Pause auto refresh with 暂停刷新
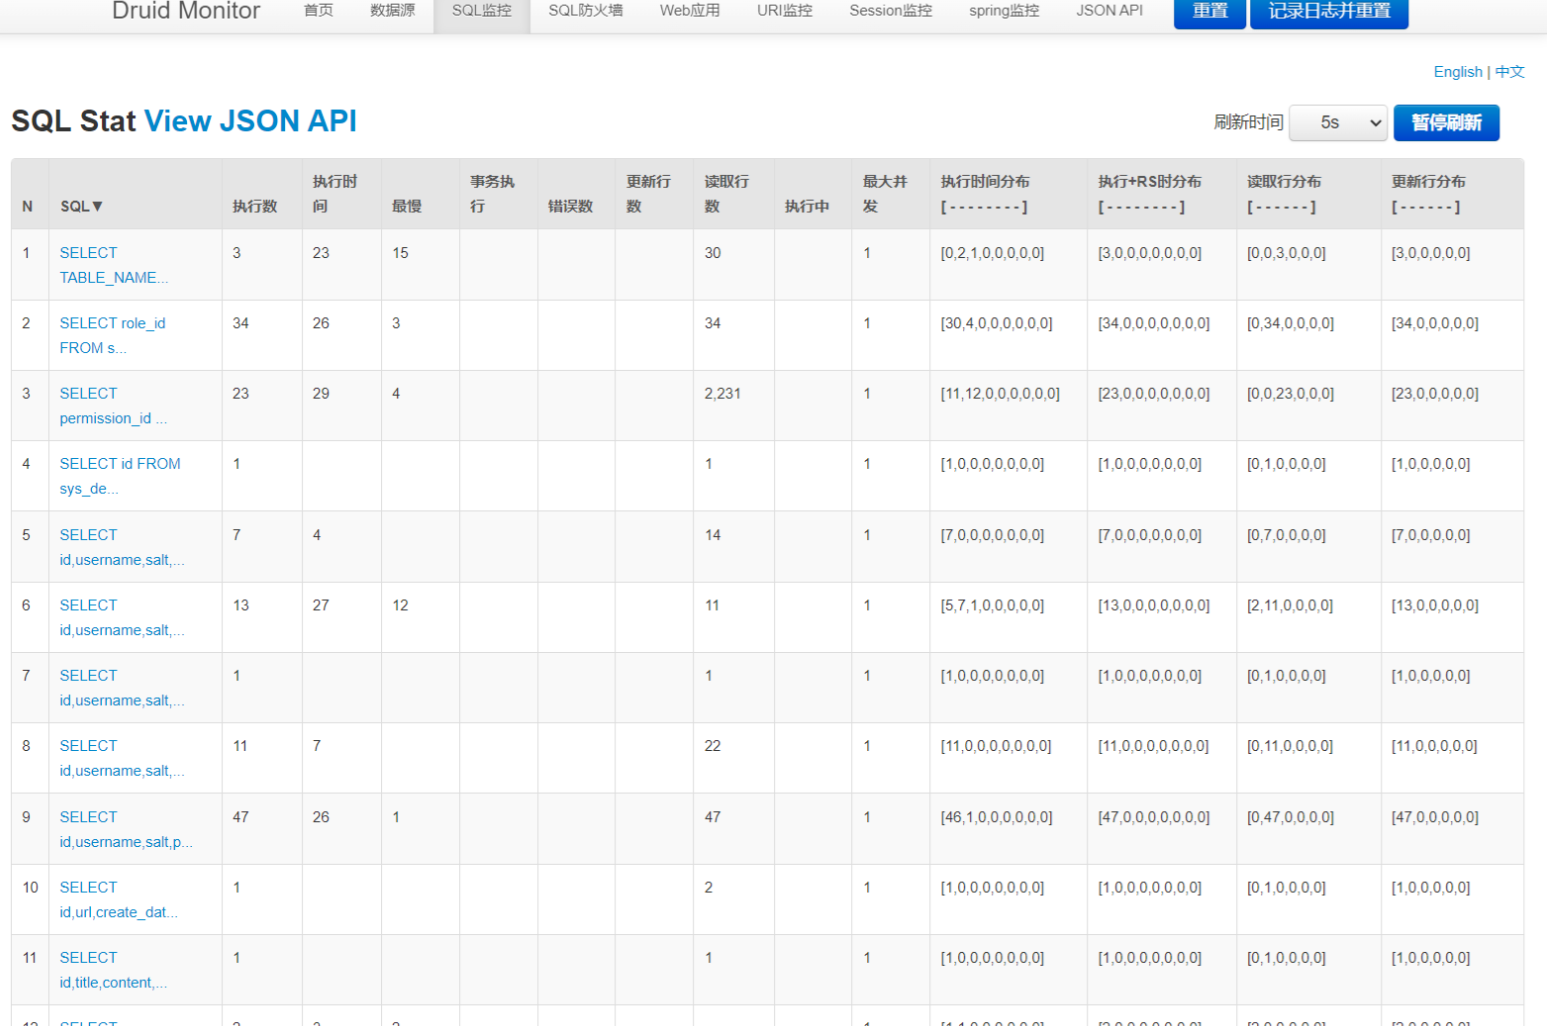Viewport: 1547px width, 1026px height. pyautogui.click(x=1445, y=123)
